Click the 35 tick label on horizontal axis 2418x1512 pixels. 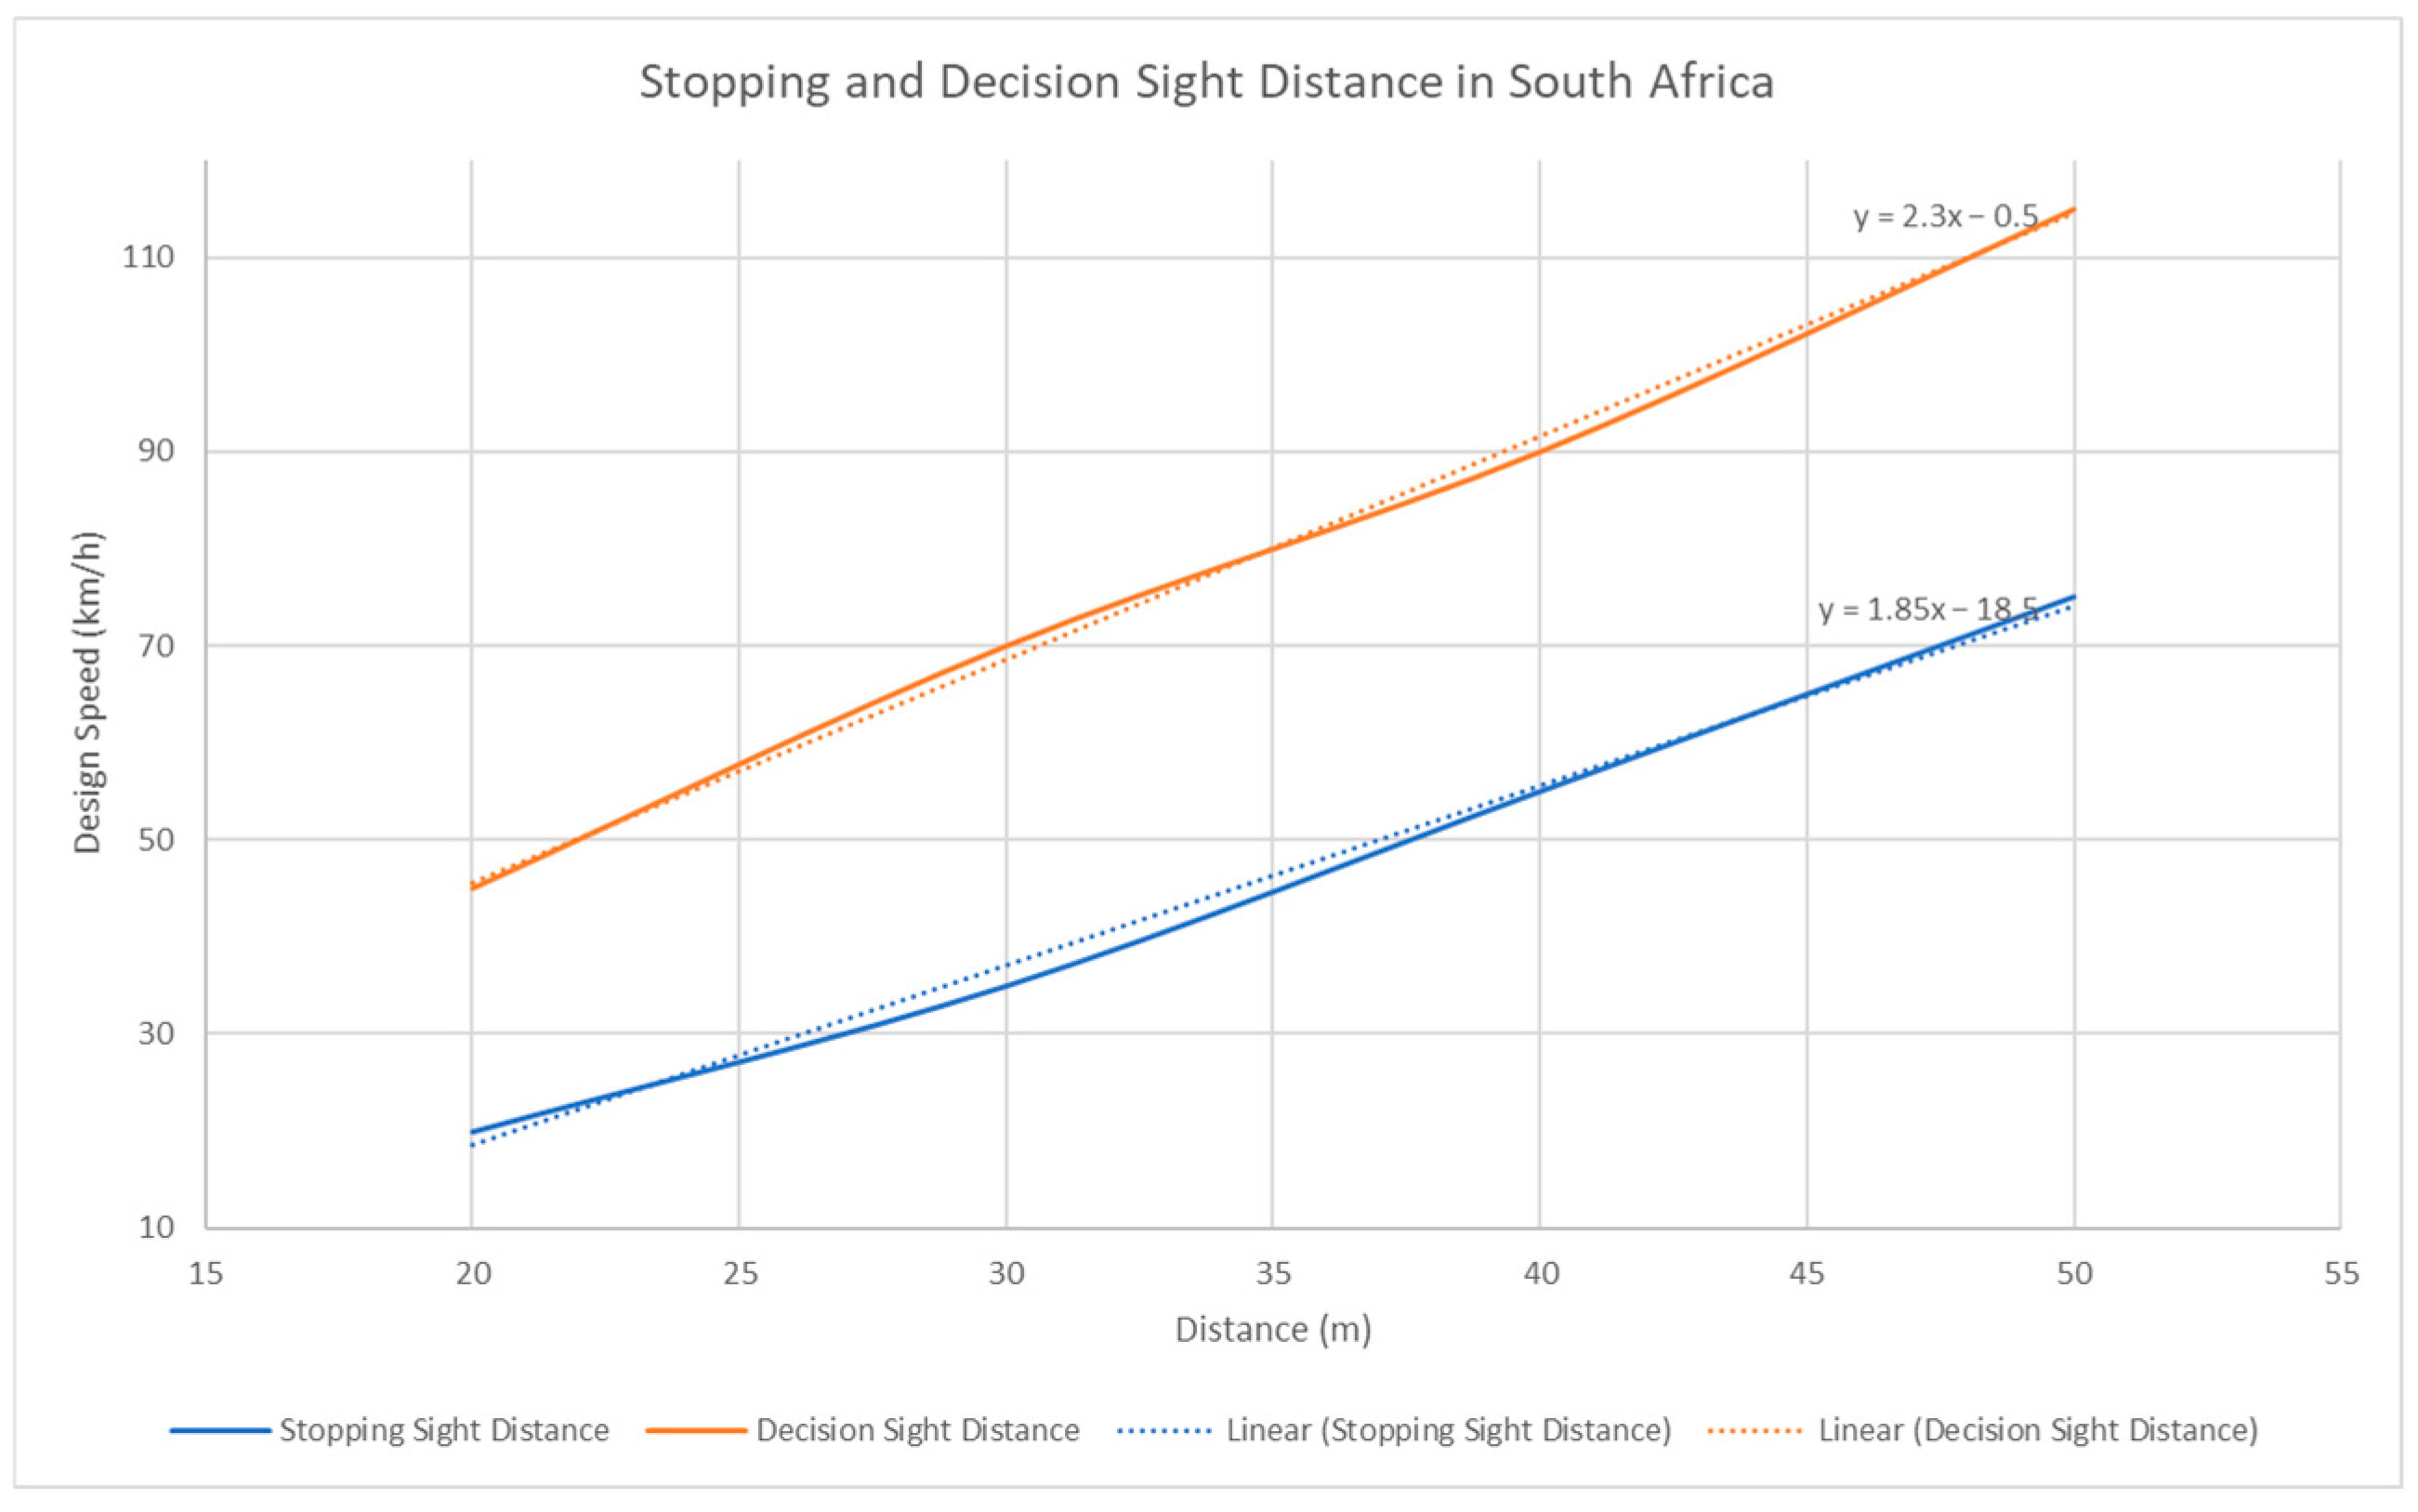click(x=1272, y=1274)
